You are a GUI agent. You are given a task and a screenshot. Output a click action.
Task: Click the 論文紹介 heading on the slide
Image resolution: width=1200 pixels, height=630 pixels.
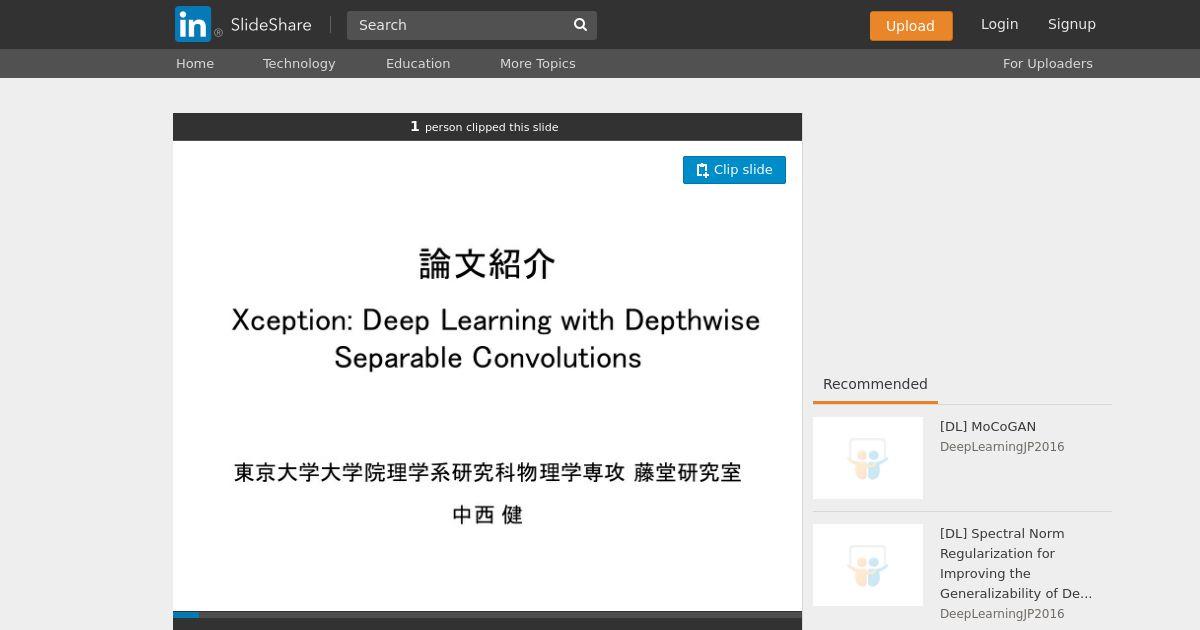487,264
